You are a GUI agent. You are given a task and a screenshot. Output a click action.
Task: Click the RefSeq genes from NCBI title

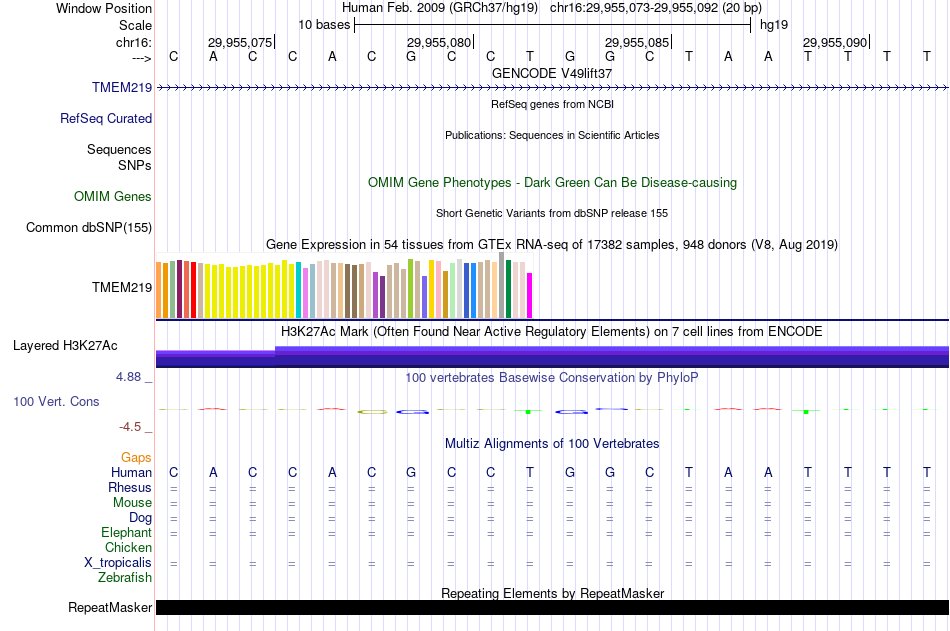click(x=552, y=104)
